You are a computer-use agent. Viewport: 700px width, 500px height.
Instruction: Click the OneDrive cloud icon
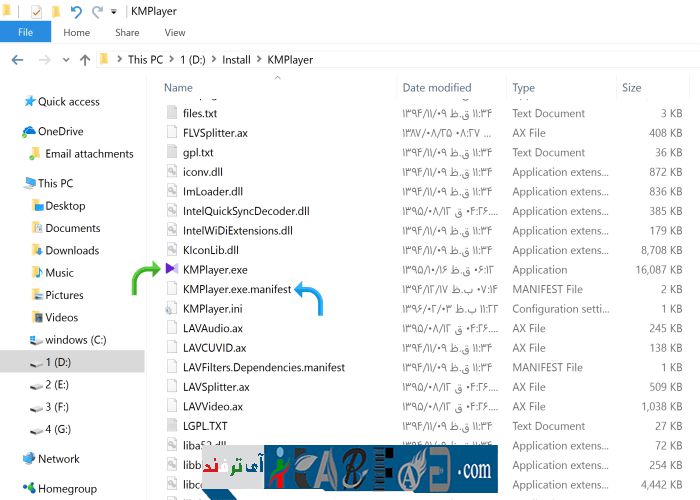point(29,132)
